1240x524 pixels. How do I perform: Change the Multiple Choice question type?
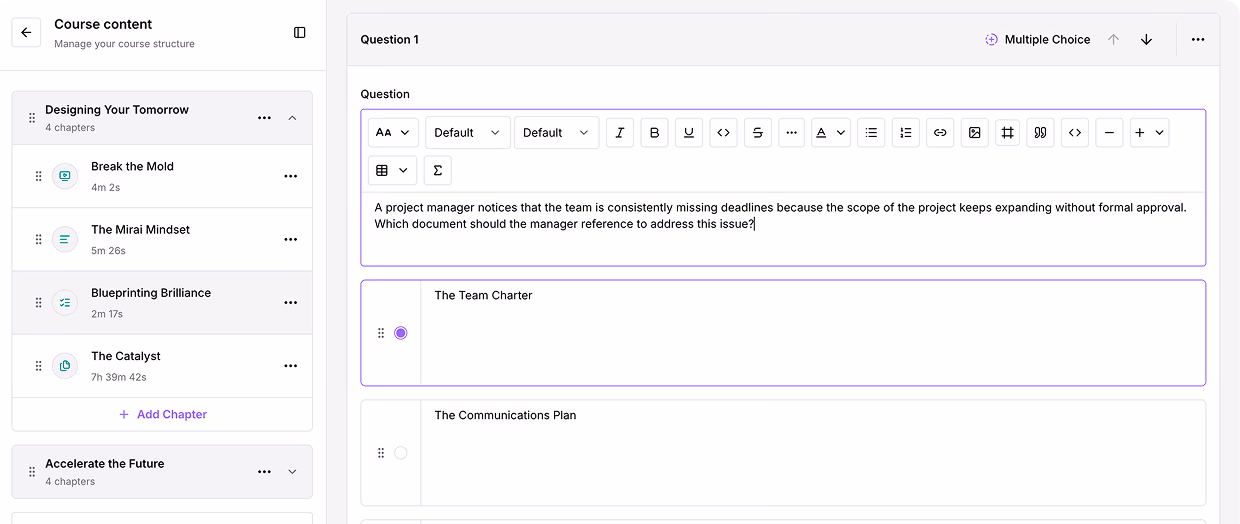click(x=1037, y=40)
